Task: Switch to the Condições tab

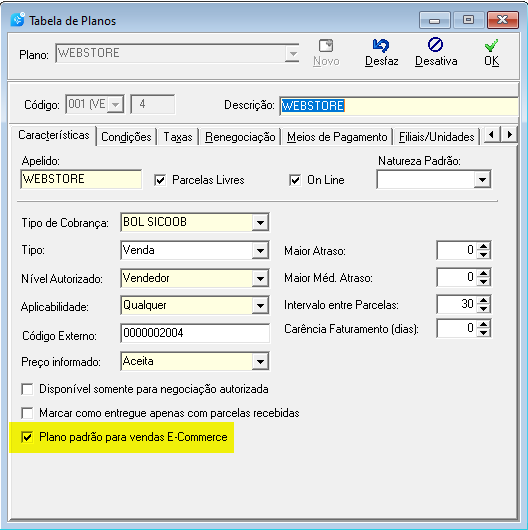Action: click(126, 137)
